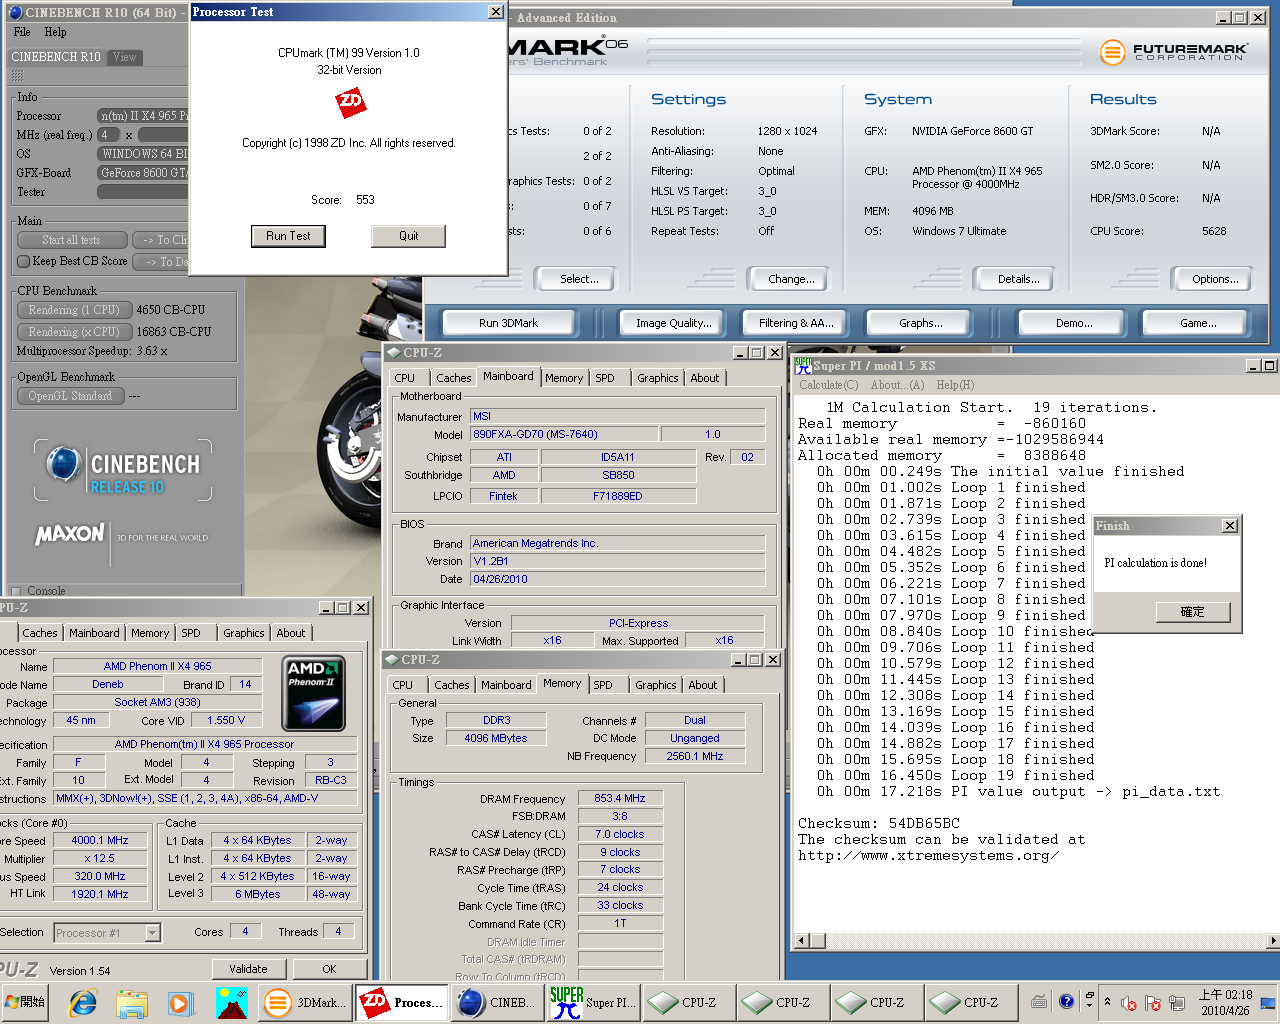Click the muted volume tray icon
This screenshot has width=1280, height=1024.
click(1129, 1003)
